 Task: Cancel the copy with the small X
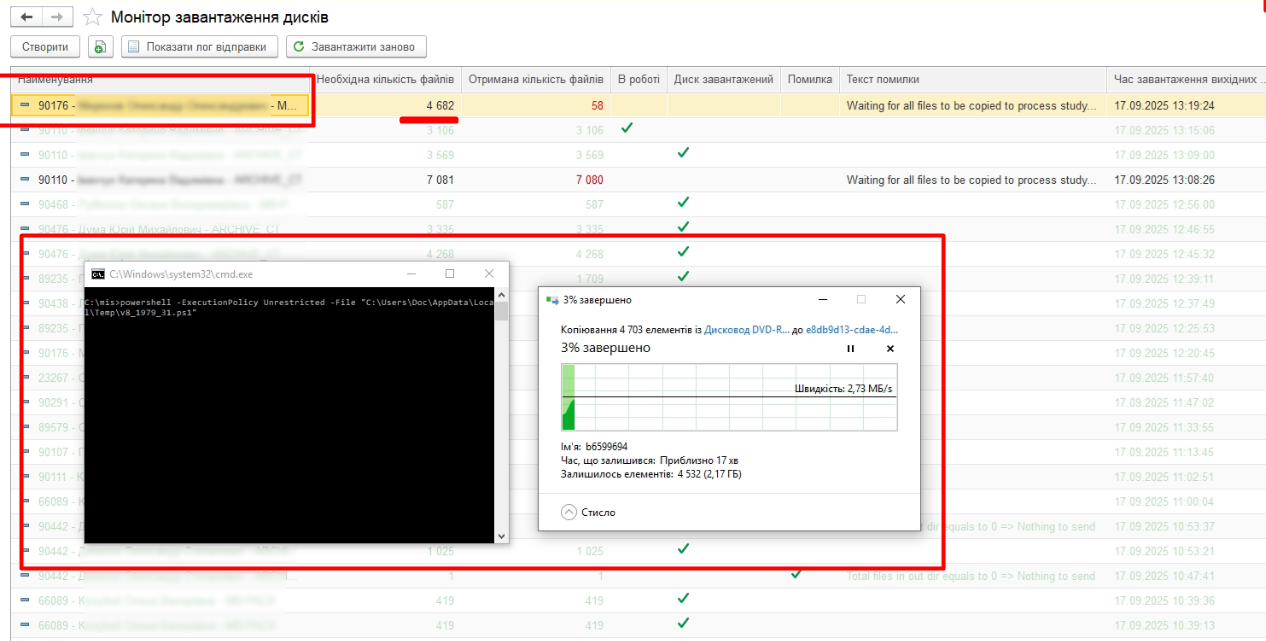point(890,348)
